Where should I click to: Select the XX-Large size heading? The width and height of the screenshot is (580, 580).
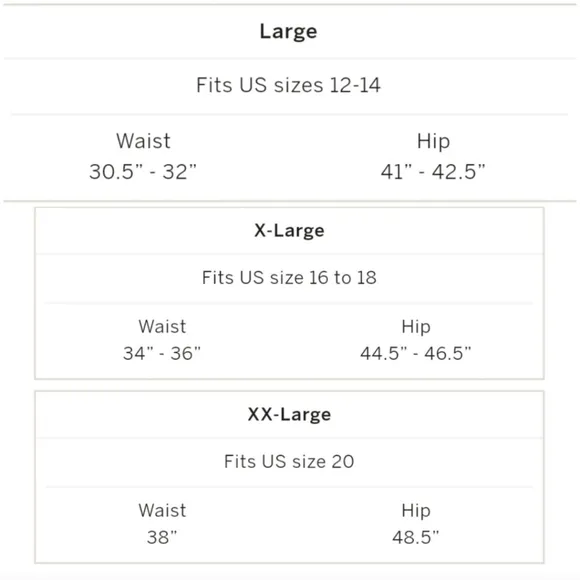(x=289, y=415)
